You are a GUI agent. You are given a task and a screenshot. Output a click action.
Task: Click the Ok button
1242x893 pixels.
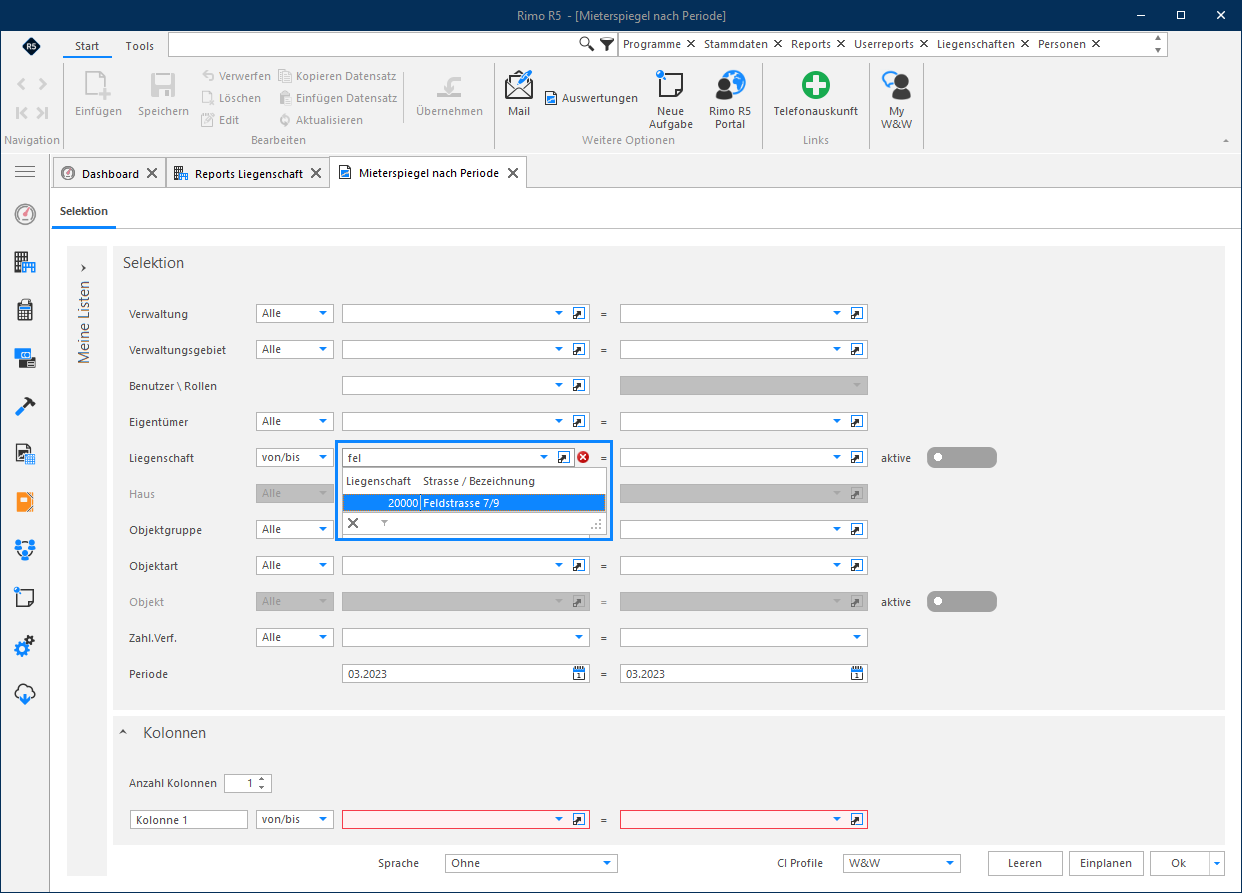tap(1179, 863)
